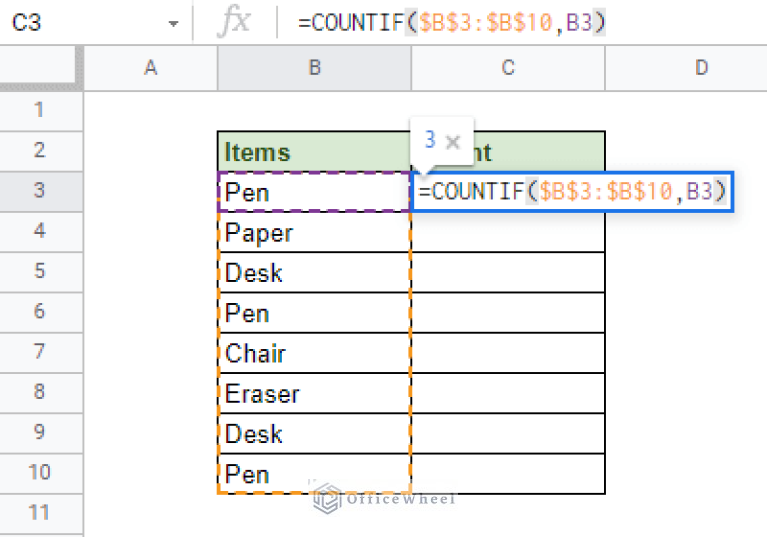The image size is (767, 537).
Task: Click the fx function icon
Action: pos(233,22)
